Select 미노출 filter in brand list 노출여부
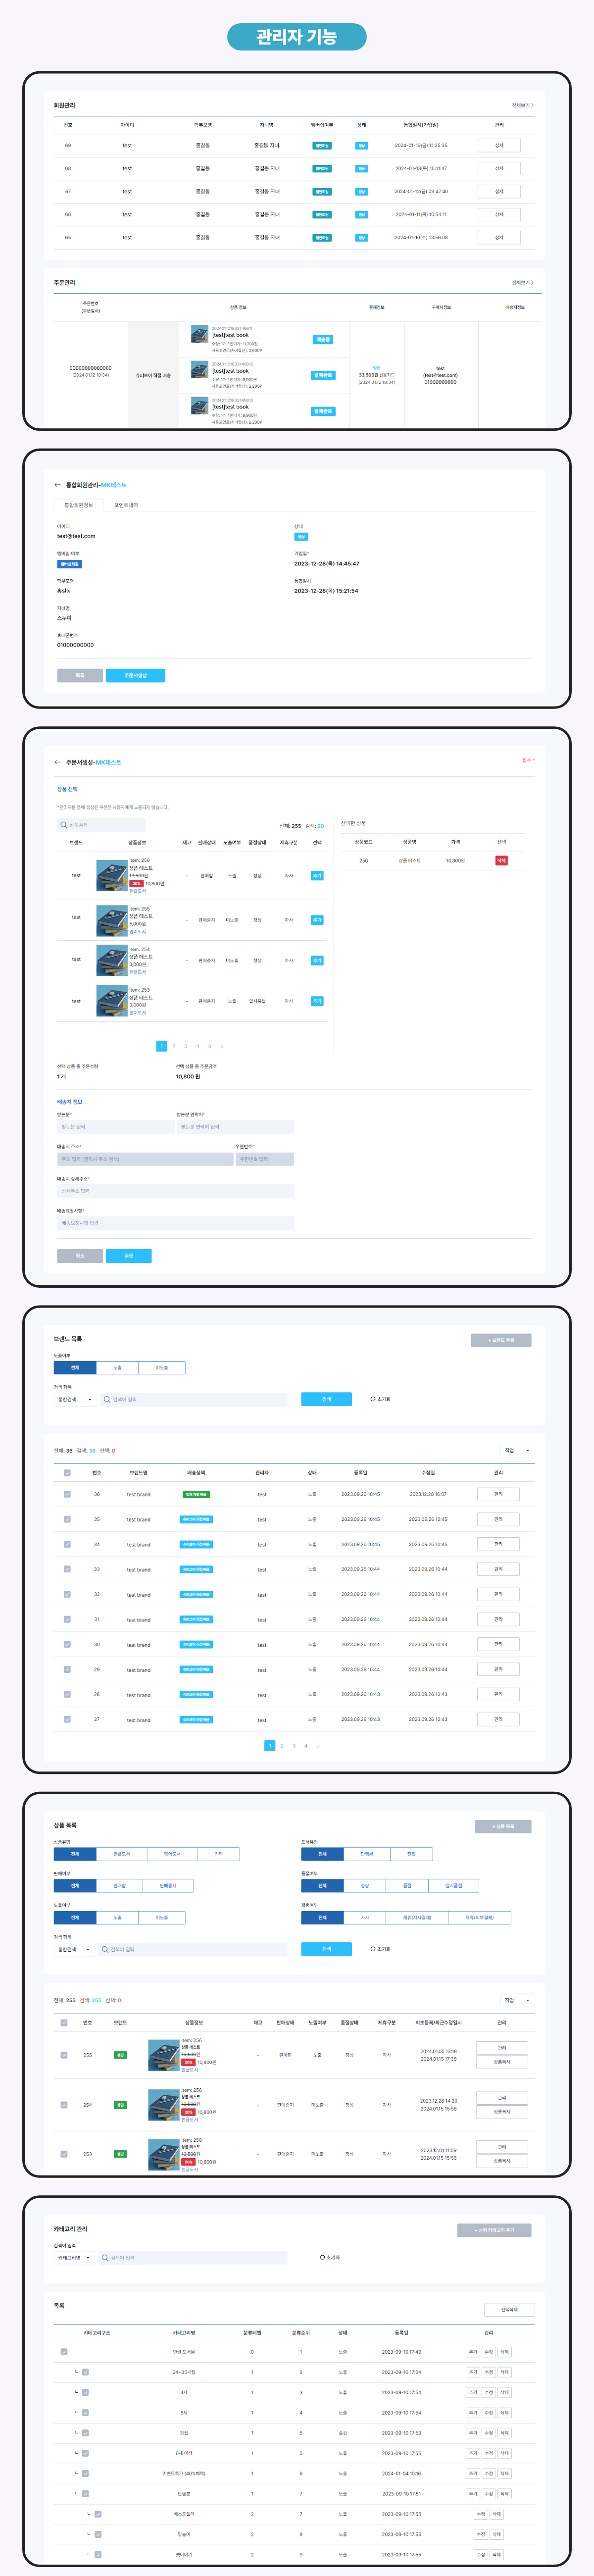594x2576 pixels. point(162,1367)
